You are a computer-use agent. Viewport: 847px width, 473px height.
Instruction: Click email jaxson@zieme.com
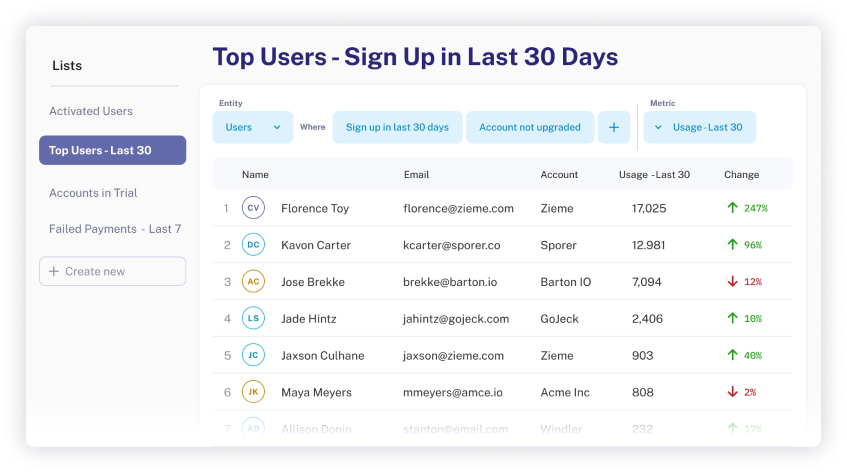[x=453, y=355]
